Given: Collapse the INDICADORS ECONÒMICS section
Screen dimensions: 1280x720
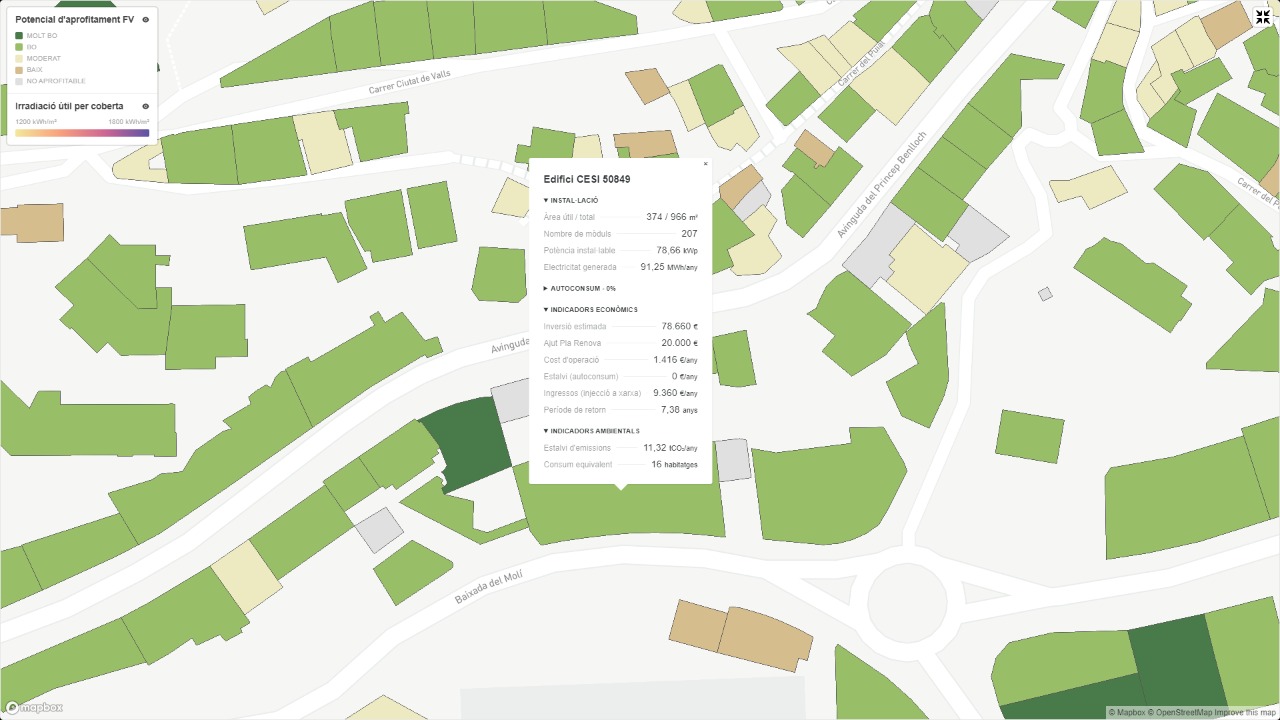Looking at the screenshot, I should 590,309.
